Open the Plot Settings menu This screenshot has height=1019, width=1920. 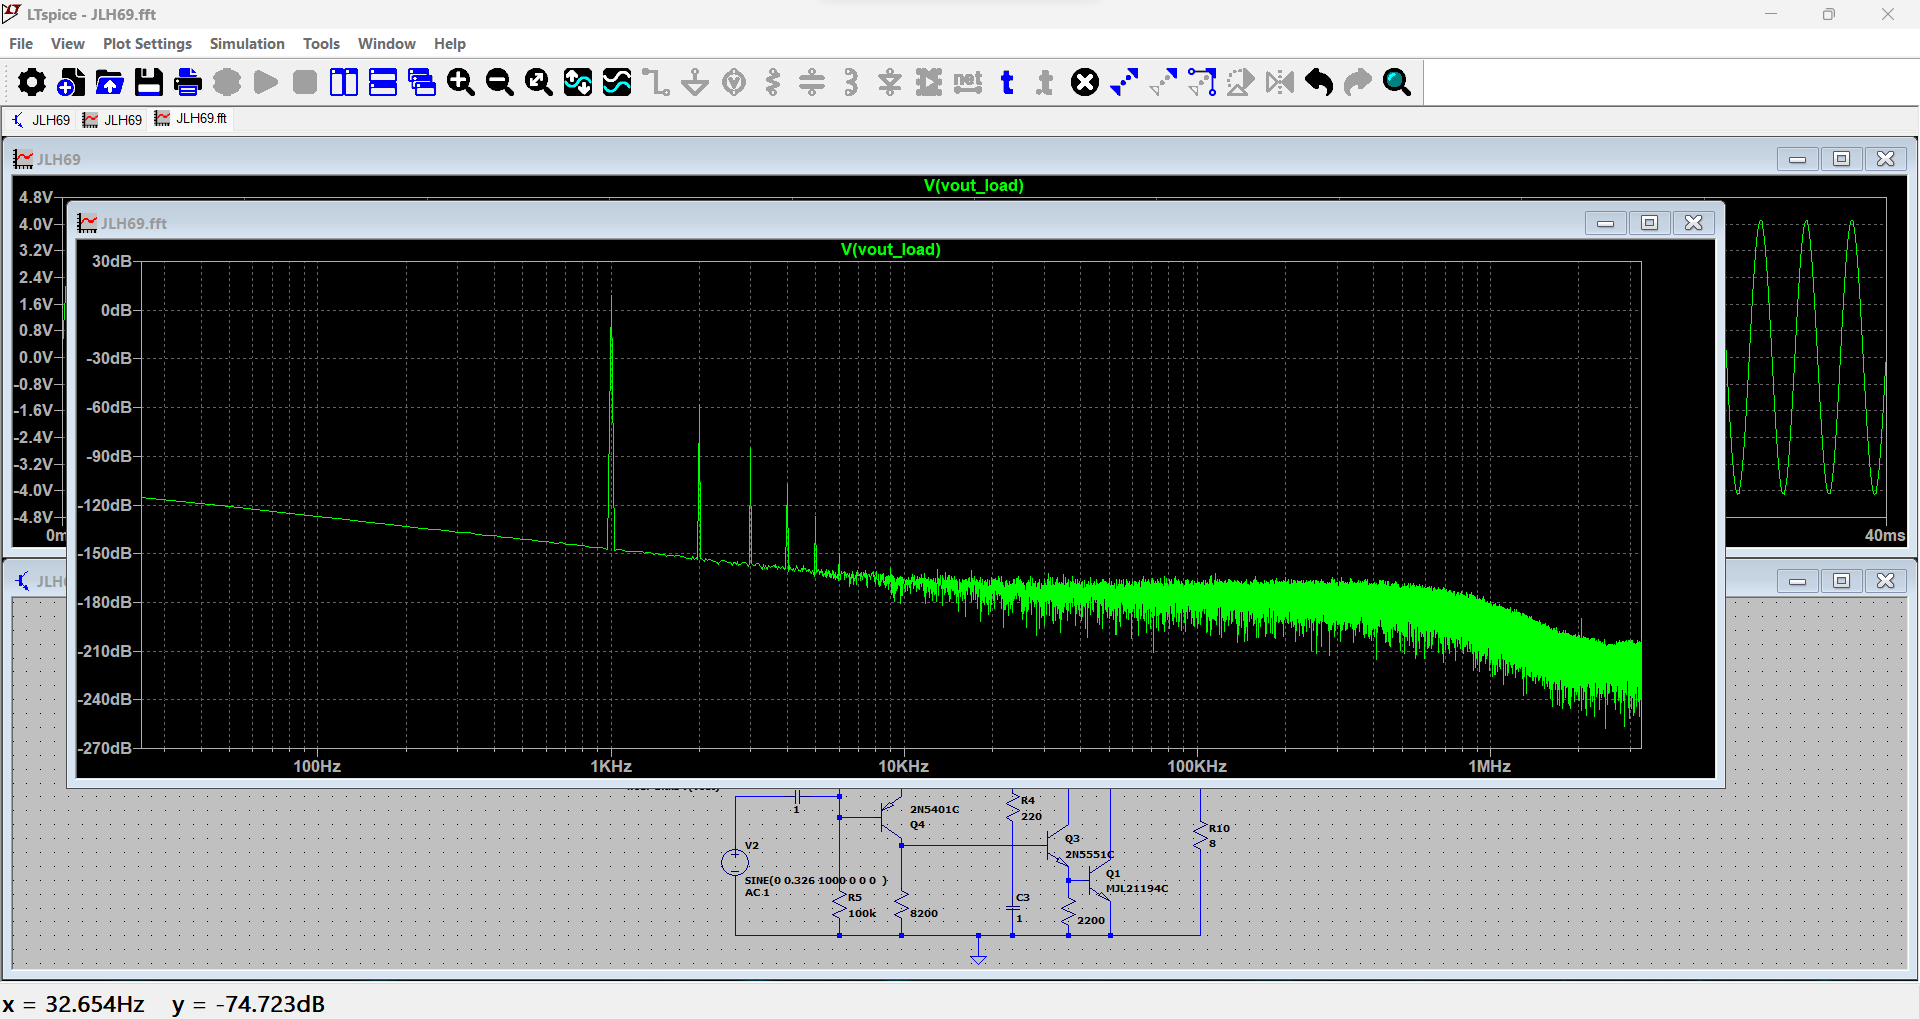pyautogui.click(x=147, y=44)
